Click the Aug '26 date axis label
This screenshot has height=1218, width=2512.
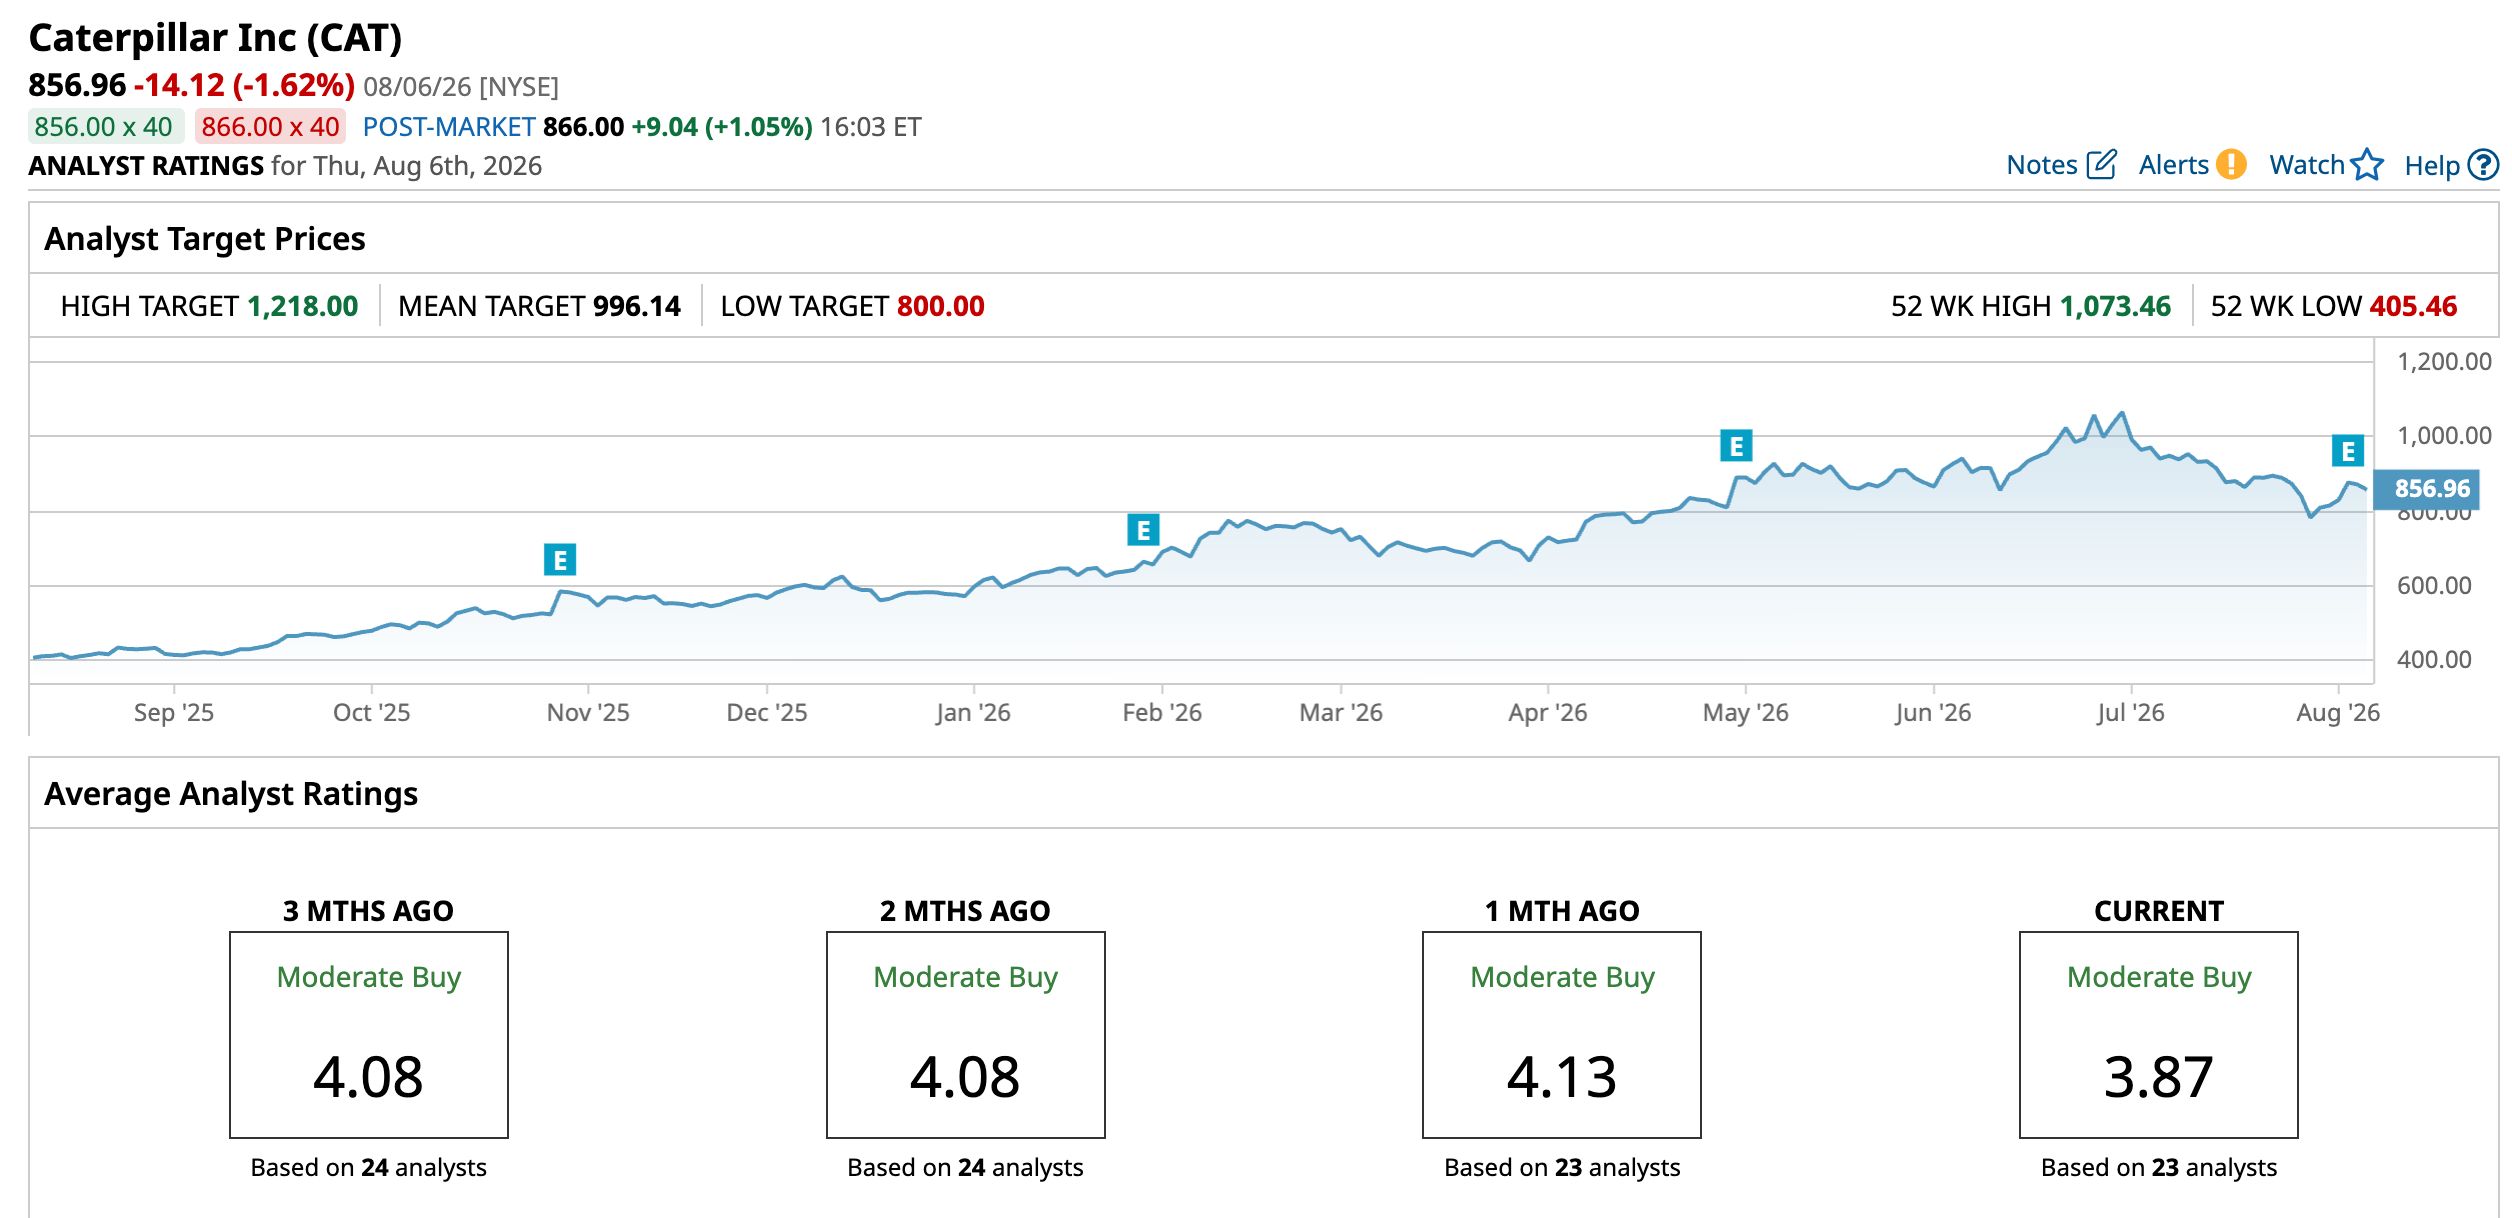coord(2338,713)
